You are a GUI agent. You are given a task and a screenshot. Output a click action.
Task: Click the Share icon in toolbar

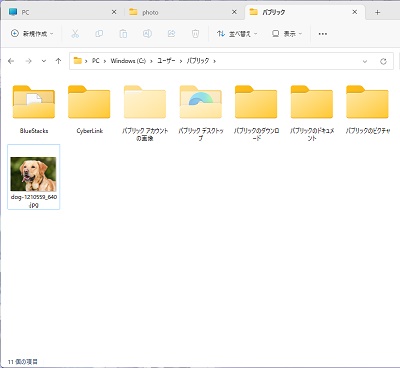click(171, 34)
